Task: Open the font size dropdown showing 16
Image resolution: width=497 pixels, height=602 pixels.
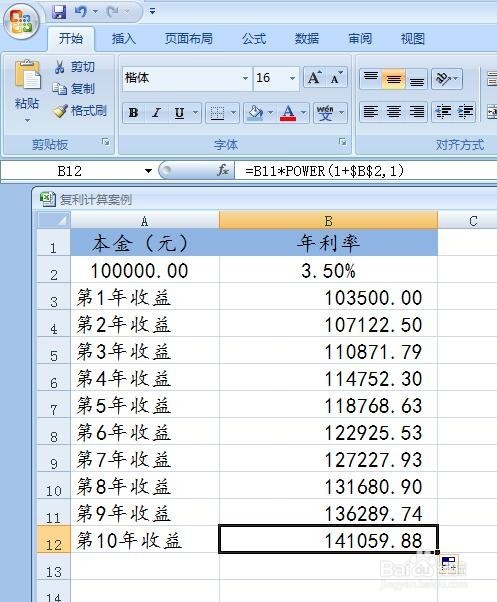Action: [x=292, y=78]
